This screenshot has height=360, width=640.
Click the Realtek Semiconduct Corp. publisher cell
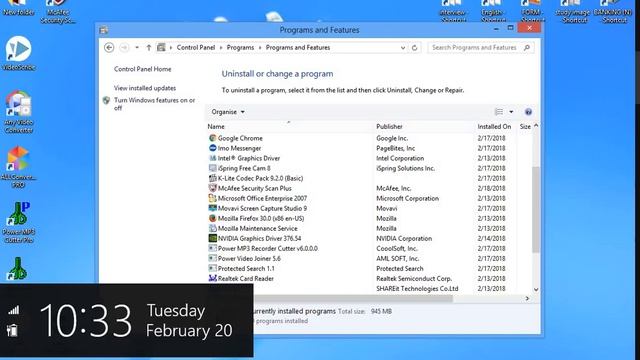click(414, 278)
